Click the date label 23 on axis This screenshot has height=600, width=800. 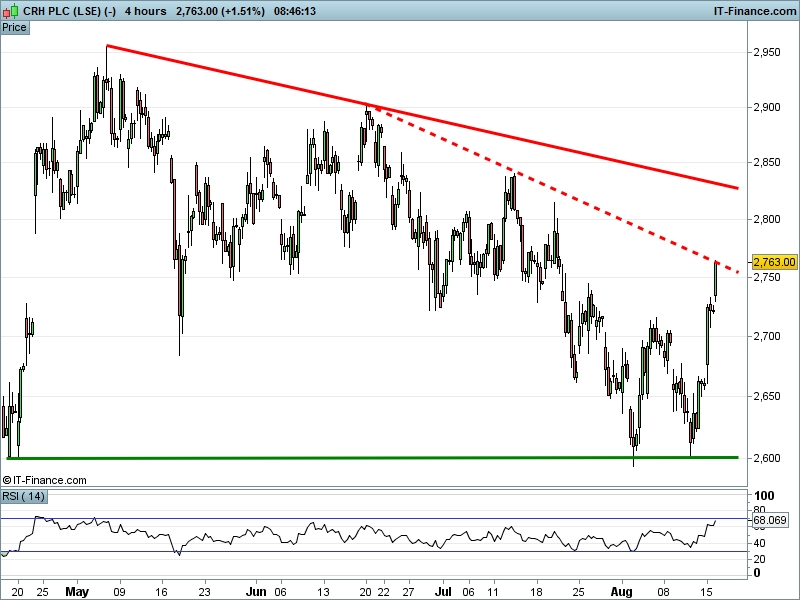[x=205, y=592]
